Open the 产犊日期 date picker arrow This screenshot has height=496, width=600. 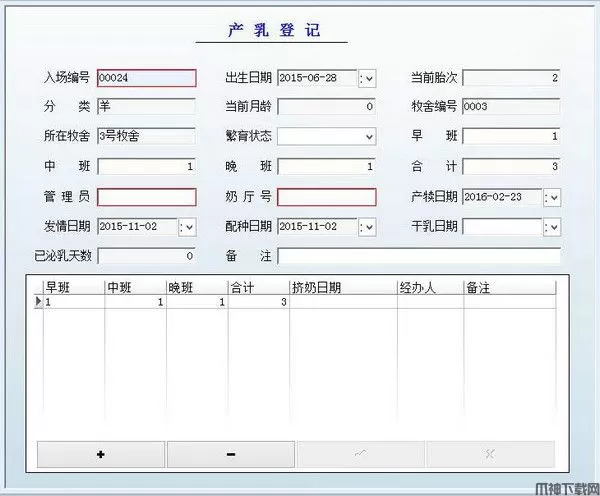tap(552, 197)
